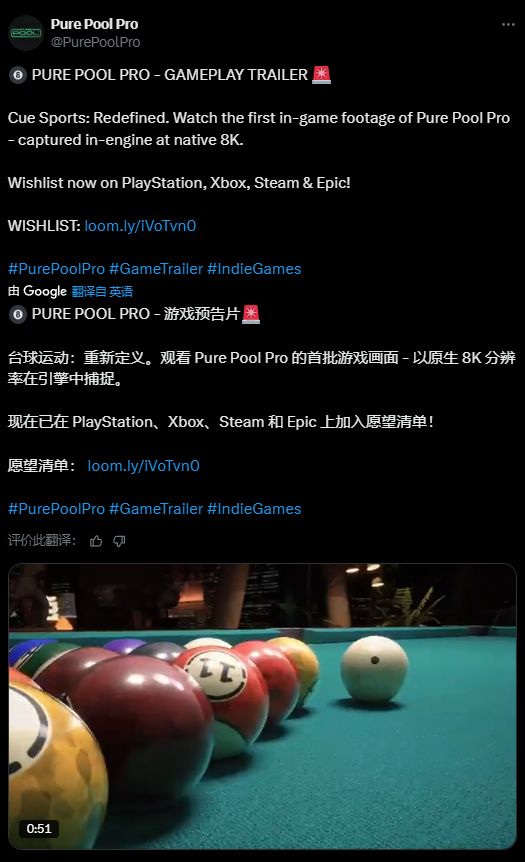Rate translation with thumbs down
Viewport: 525px width, 862px height.
[x=119, y=541]
